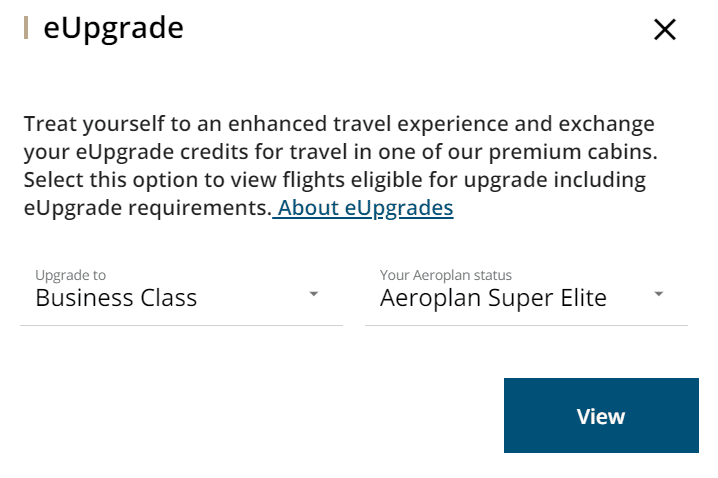Click the 'Upgrade to' field label

point(70,275)
